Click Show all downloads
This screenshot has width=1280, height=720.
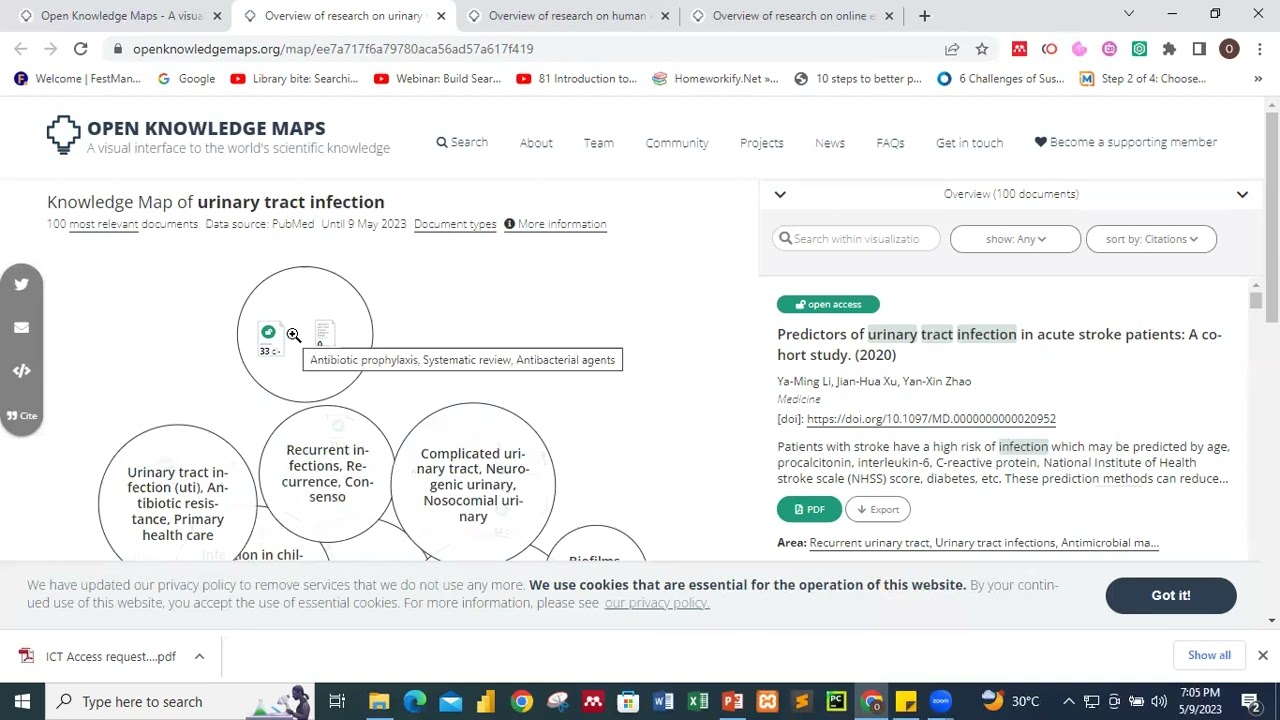[1209, 655]
